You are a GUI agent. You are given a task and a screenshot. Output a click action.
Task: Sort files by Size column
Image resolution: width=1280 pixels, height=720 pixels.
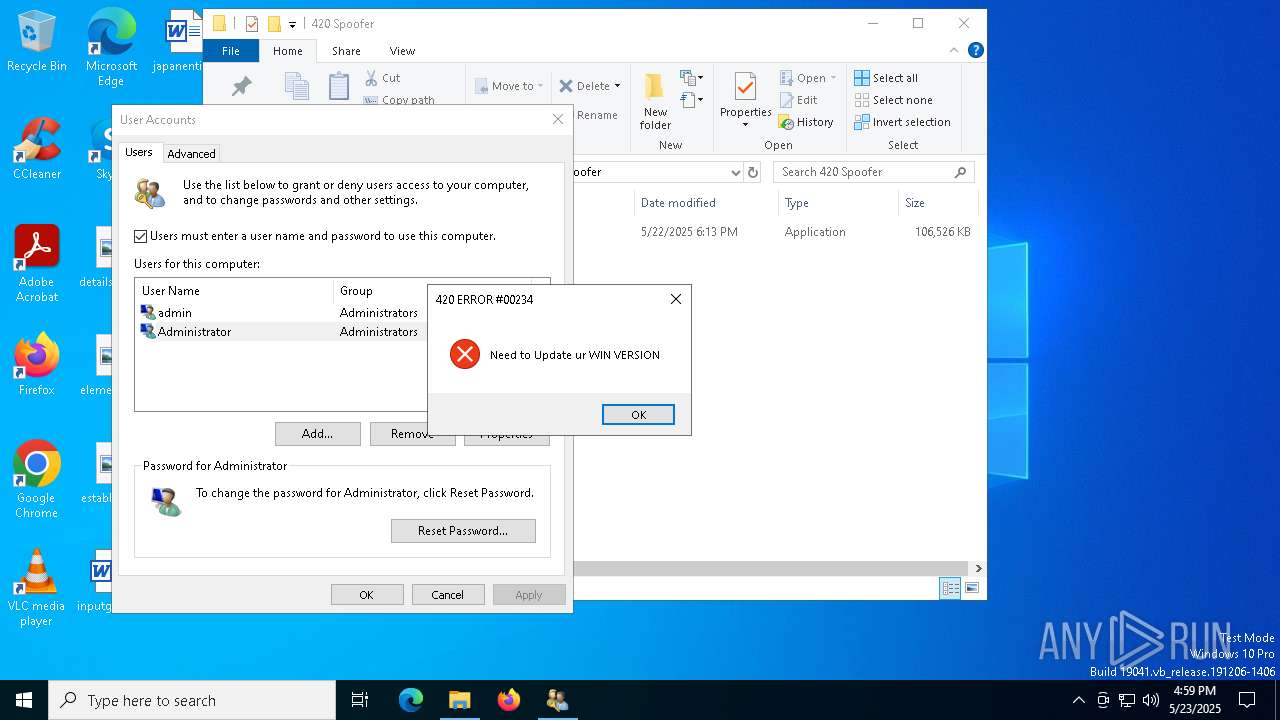[x=938, y=203]
